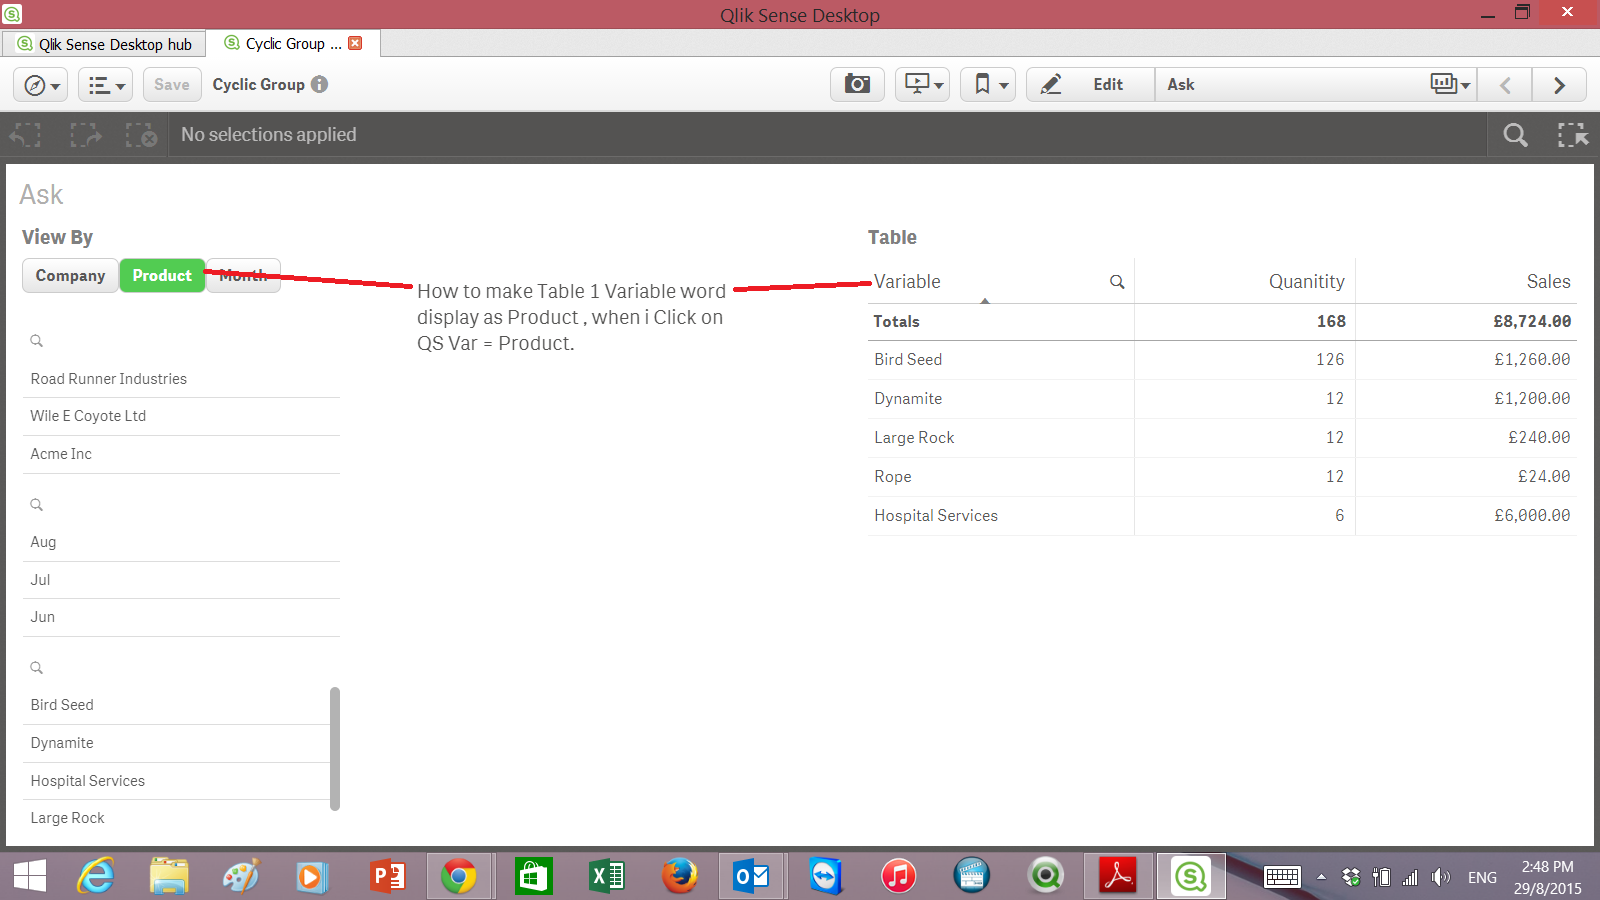Search within the month filter list

coord(37,505)
